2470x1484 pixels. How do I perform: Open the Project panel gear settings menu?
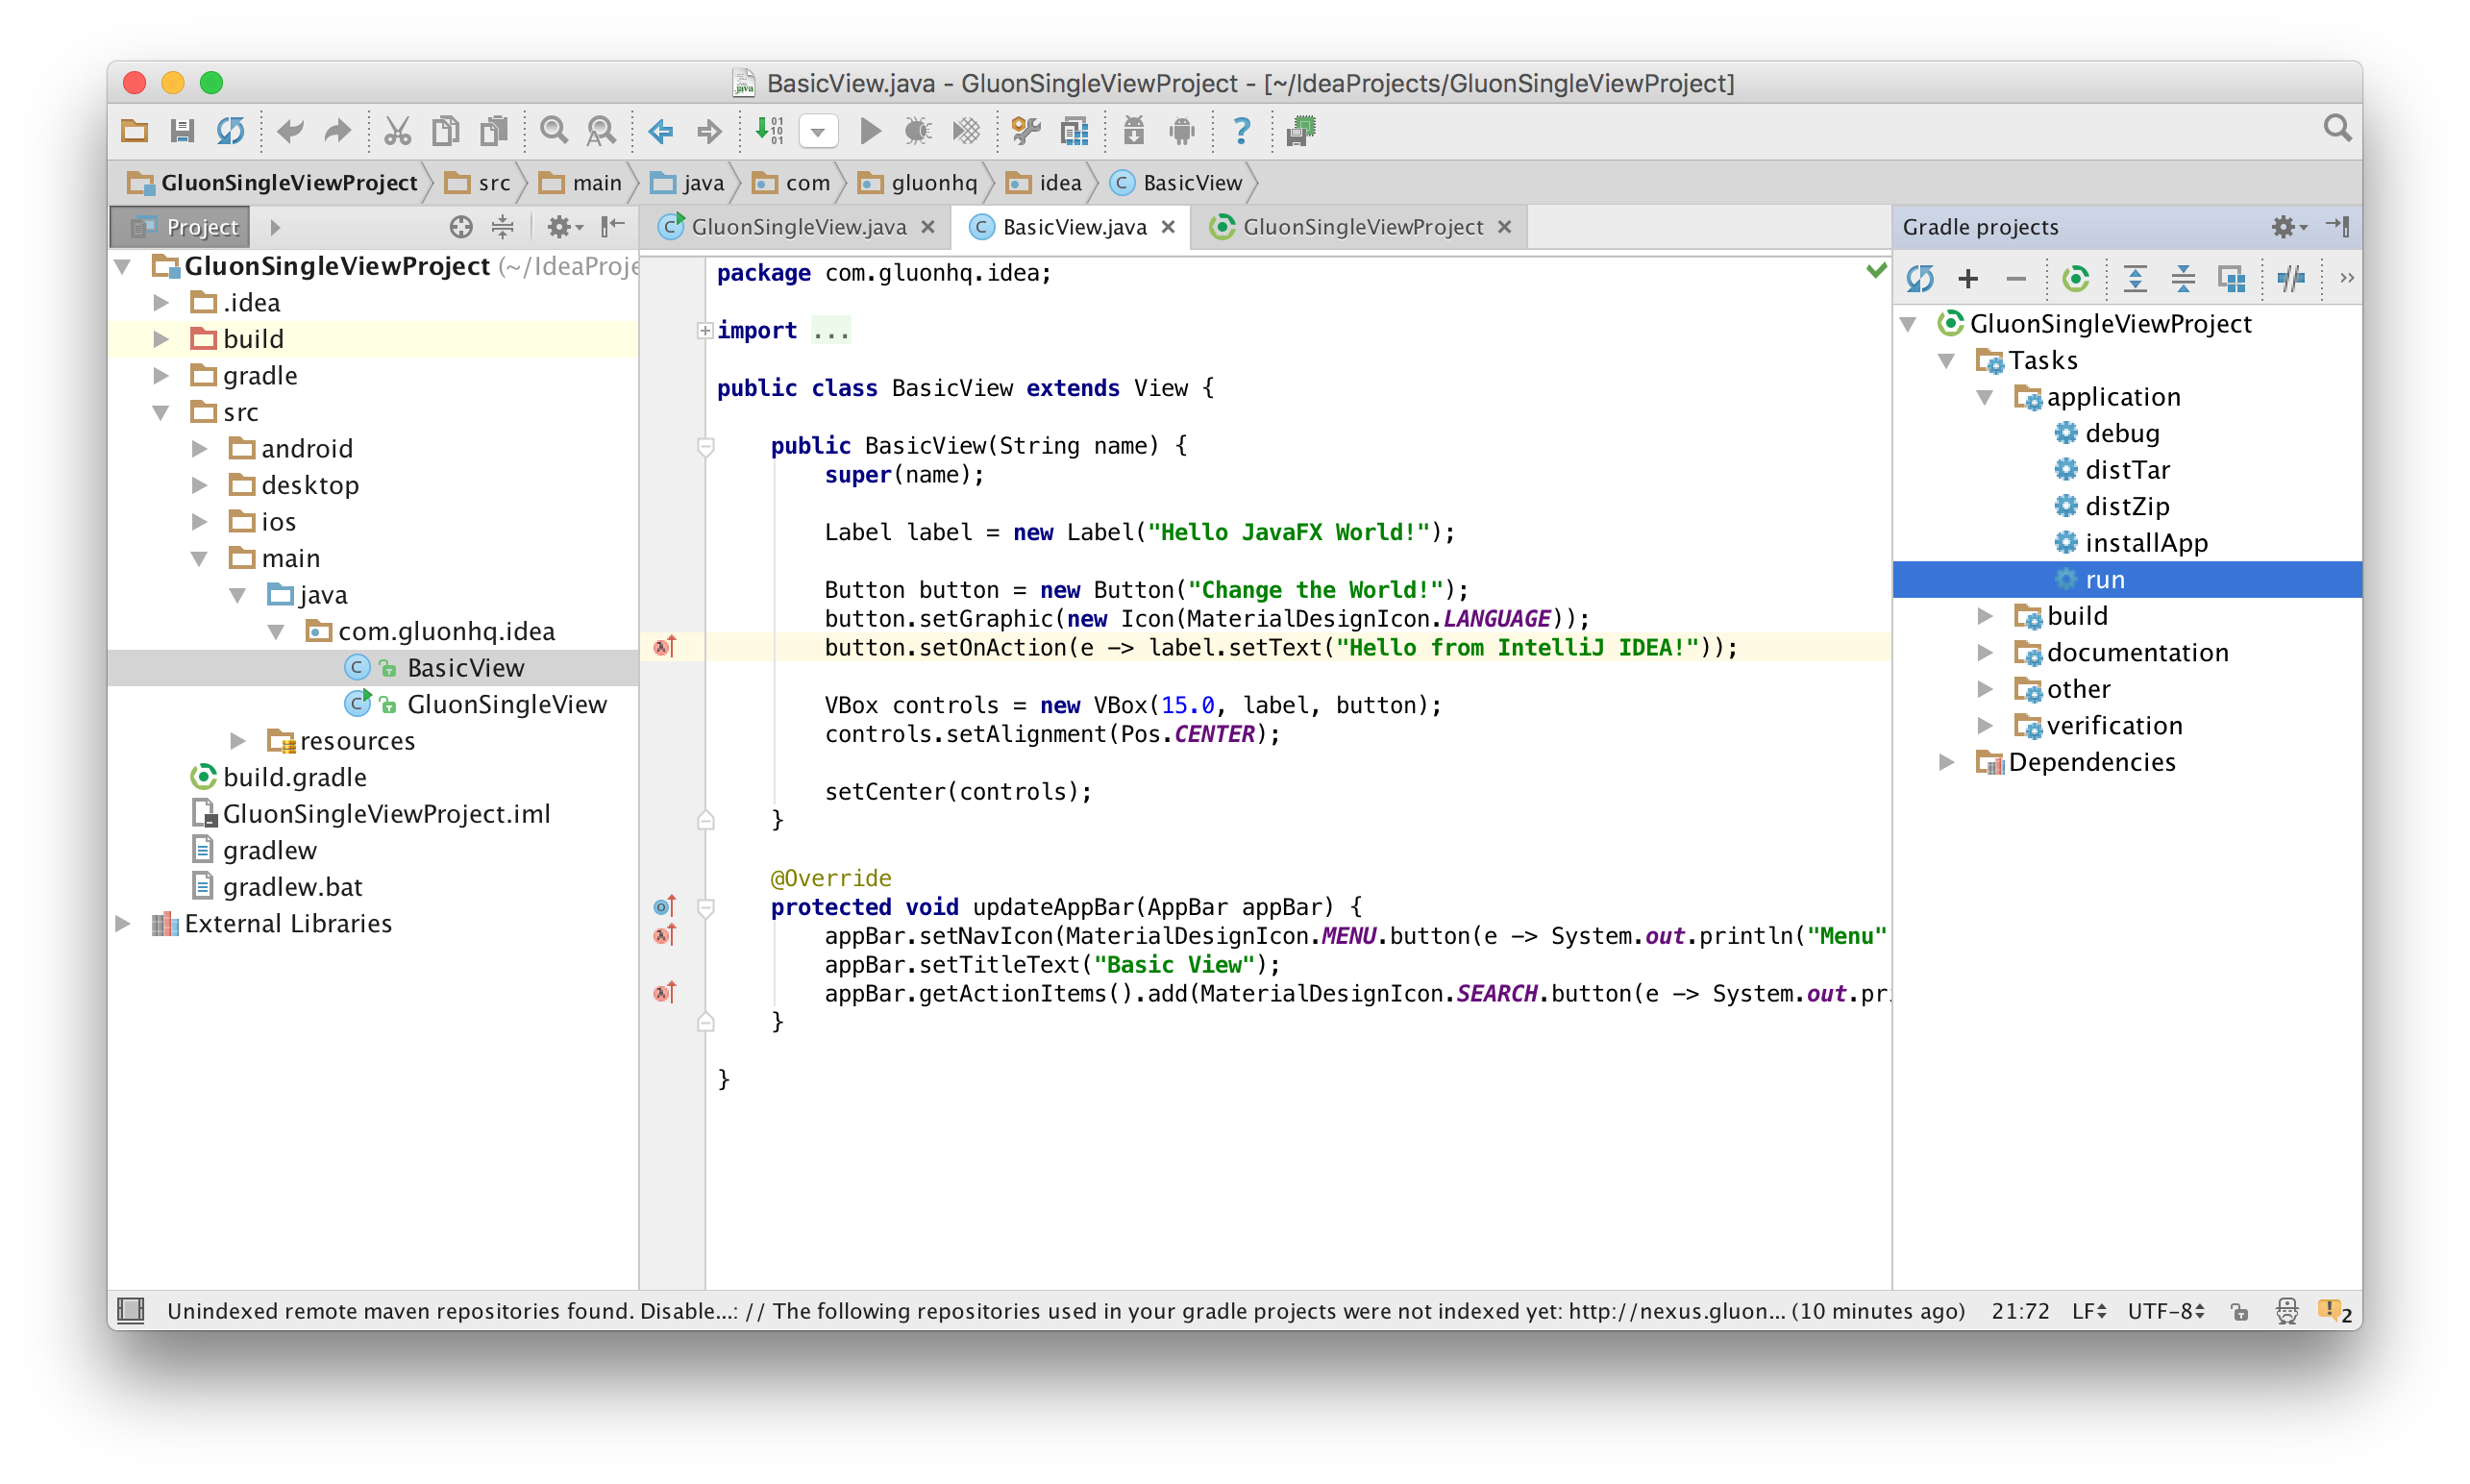coord(564,227)
